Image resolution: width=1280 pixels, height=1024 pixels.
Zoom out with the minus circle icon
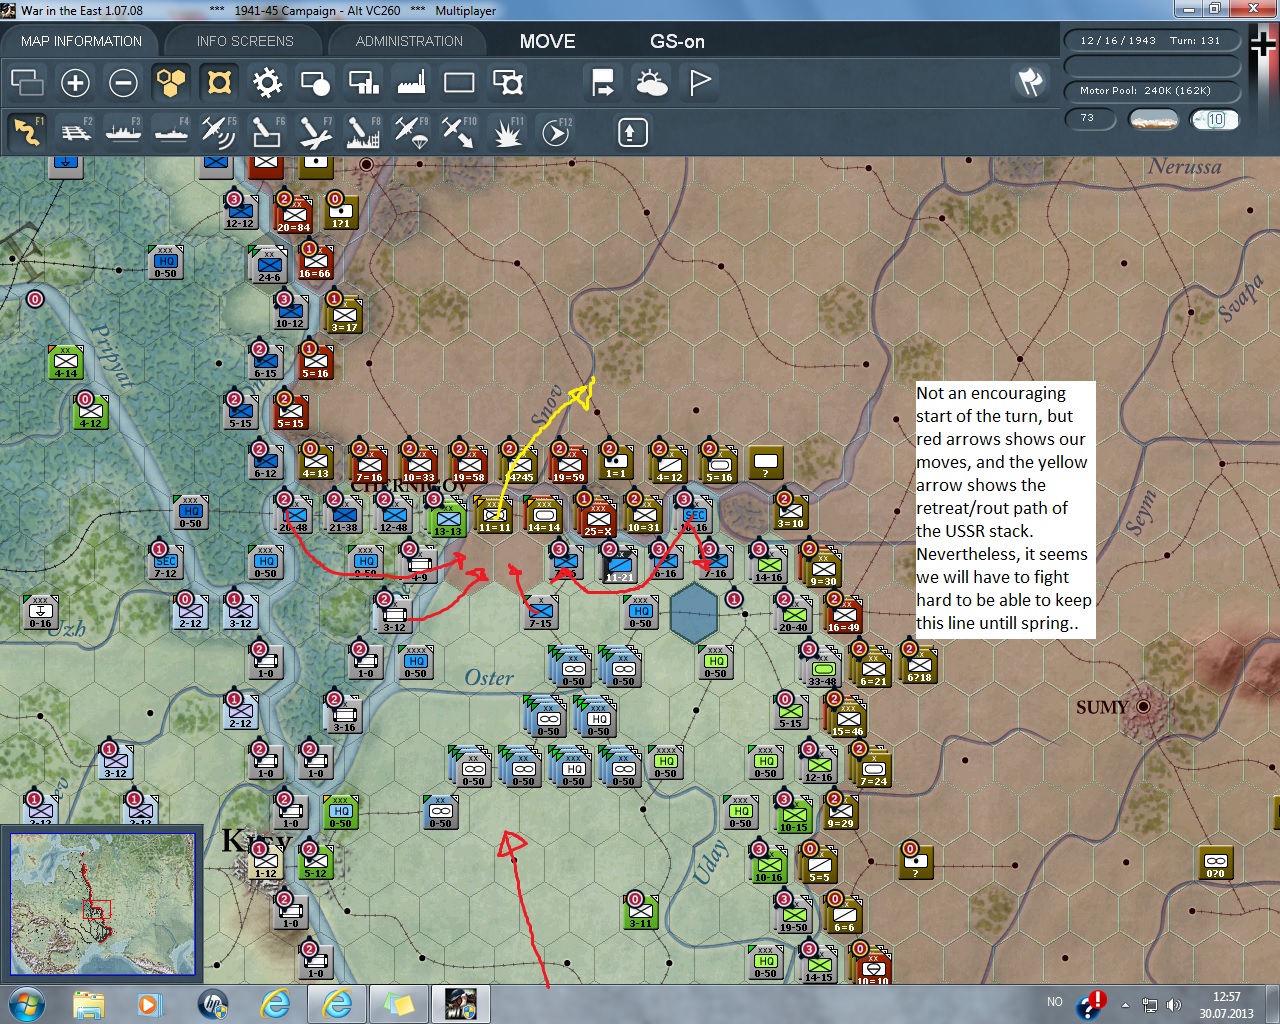coord(123,82)
